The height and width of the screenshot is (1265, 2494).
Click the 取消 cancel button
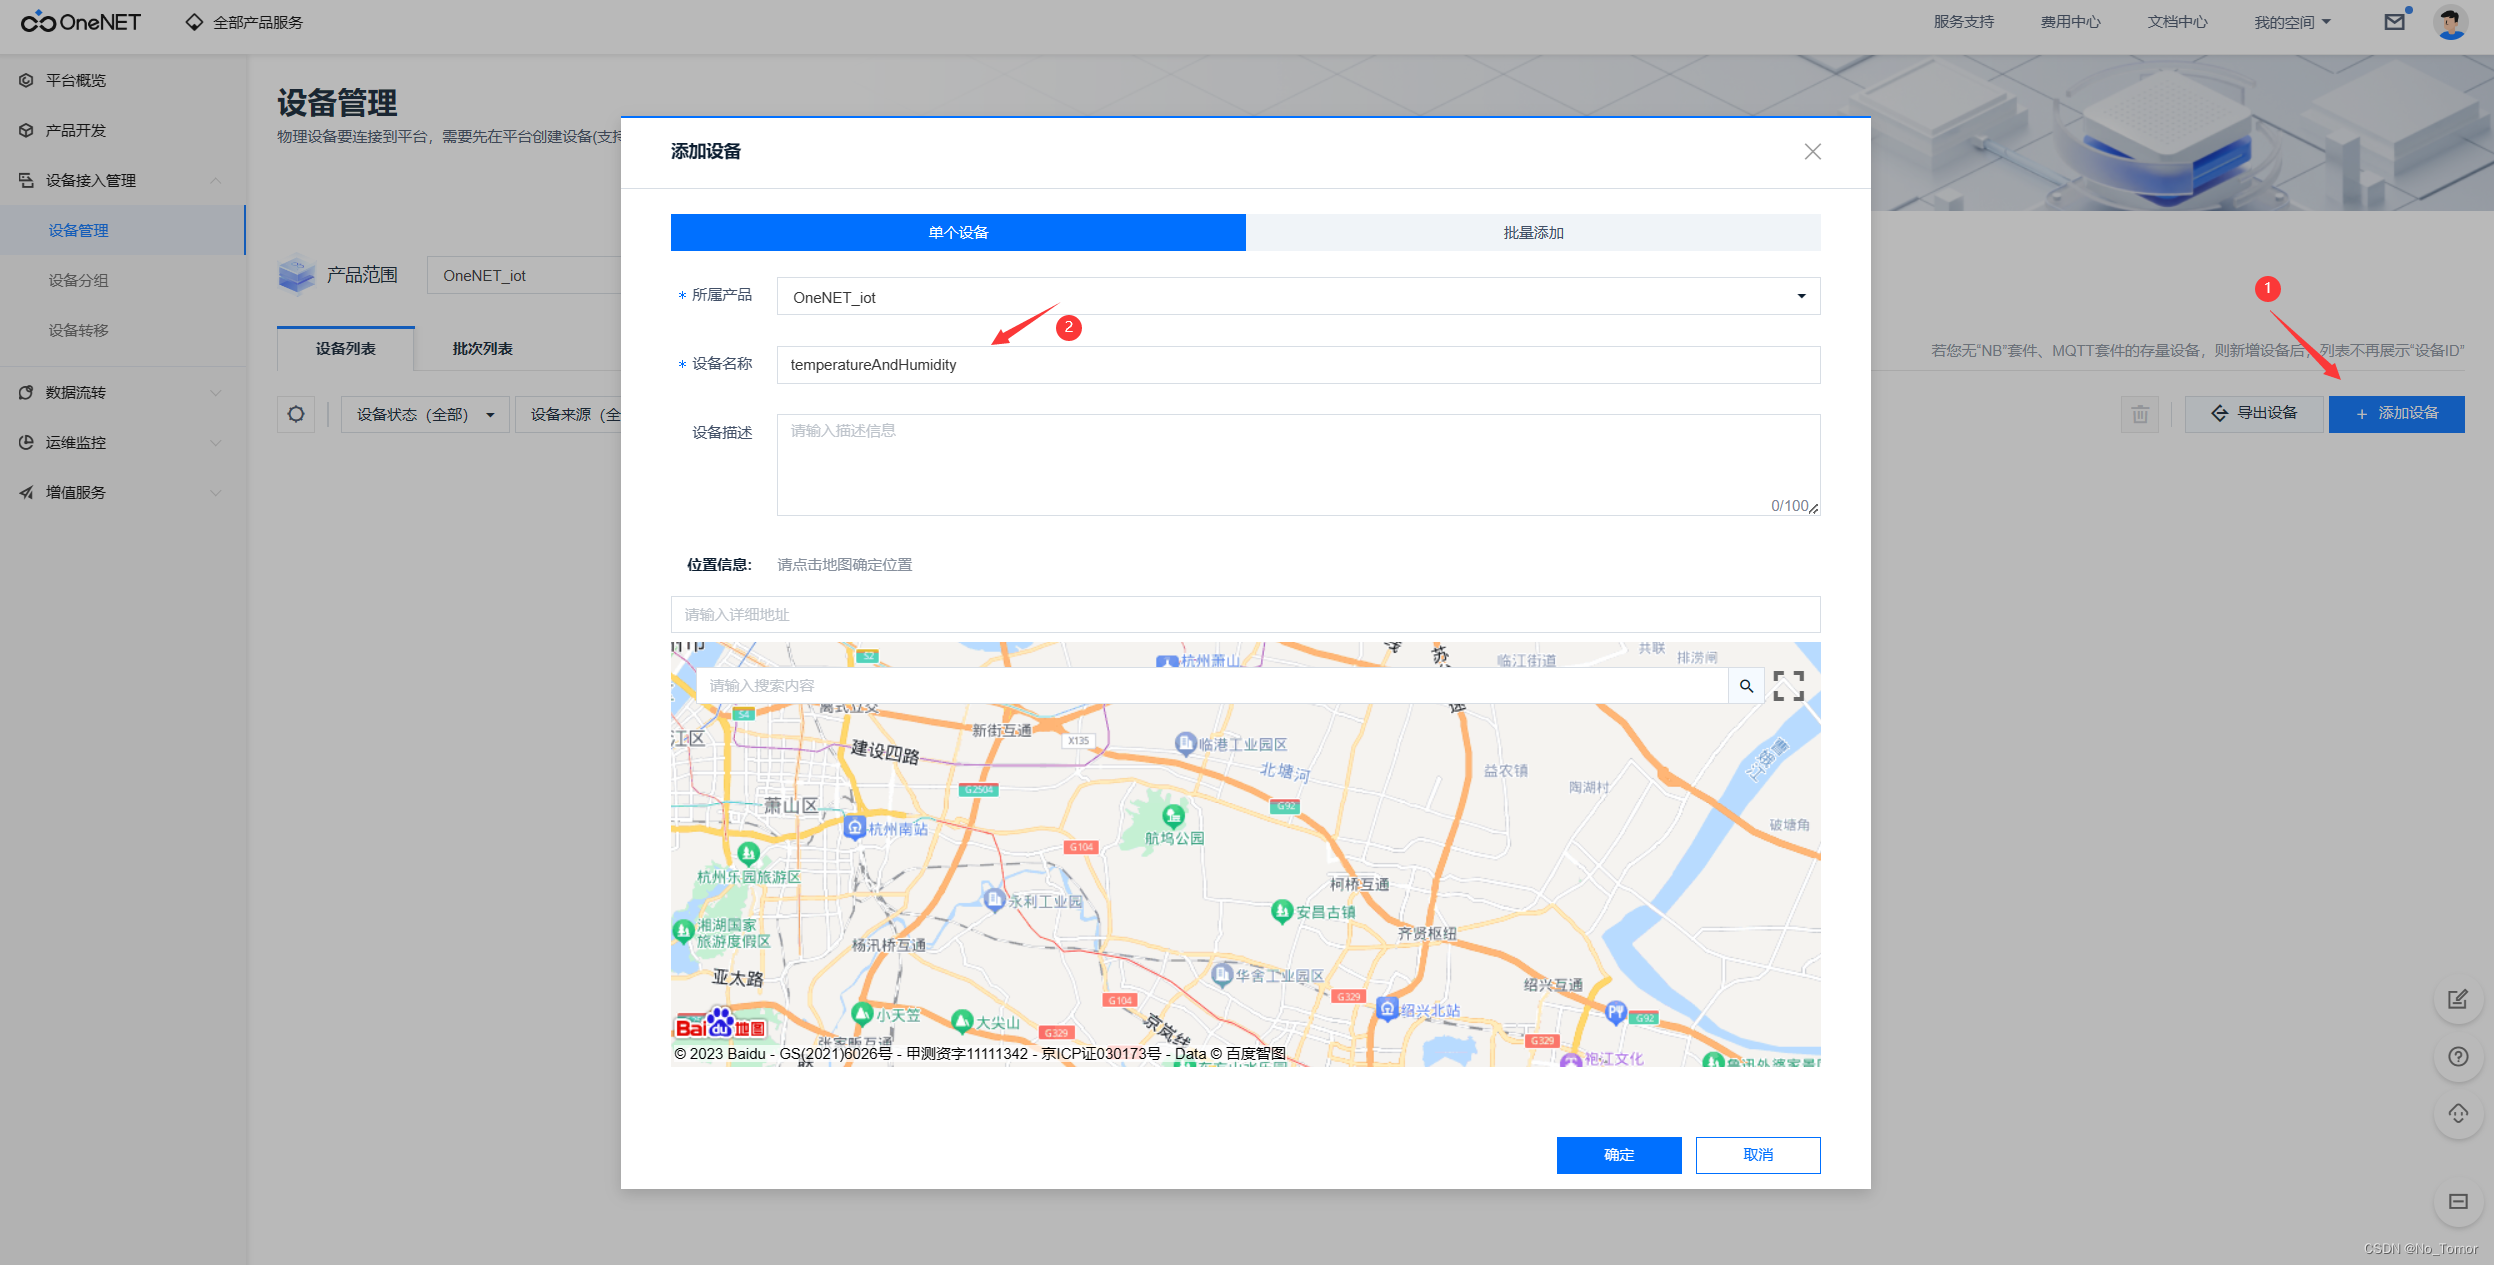tap(1758, 1155)
